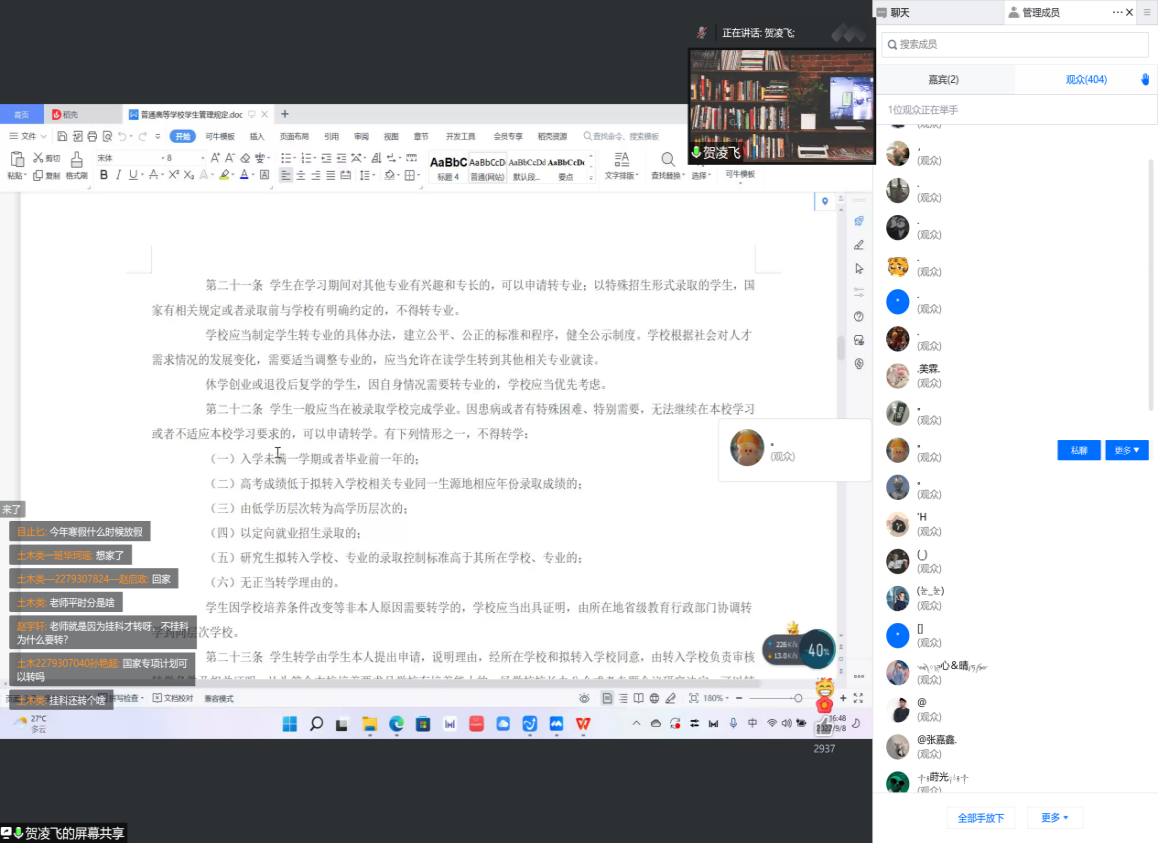Apply center text alignment
Viewport: 1158px width, 843px height.
(x=300, y=175)
